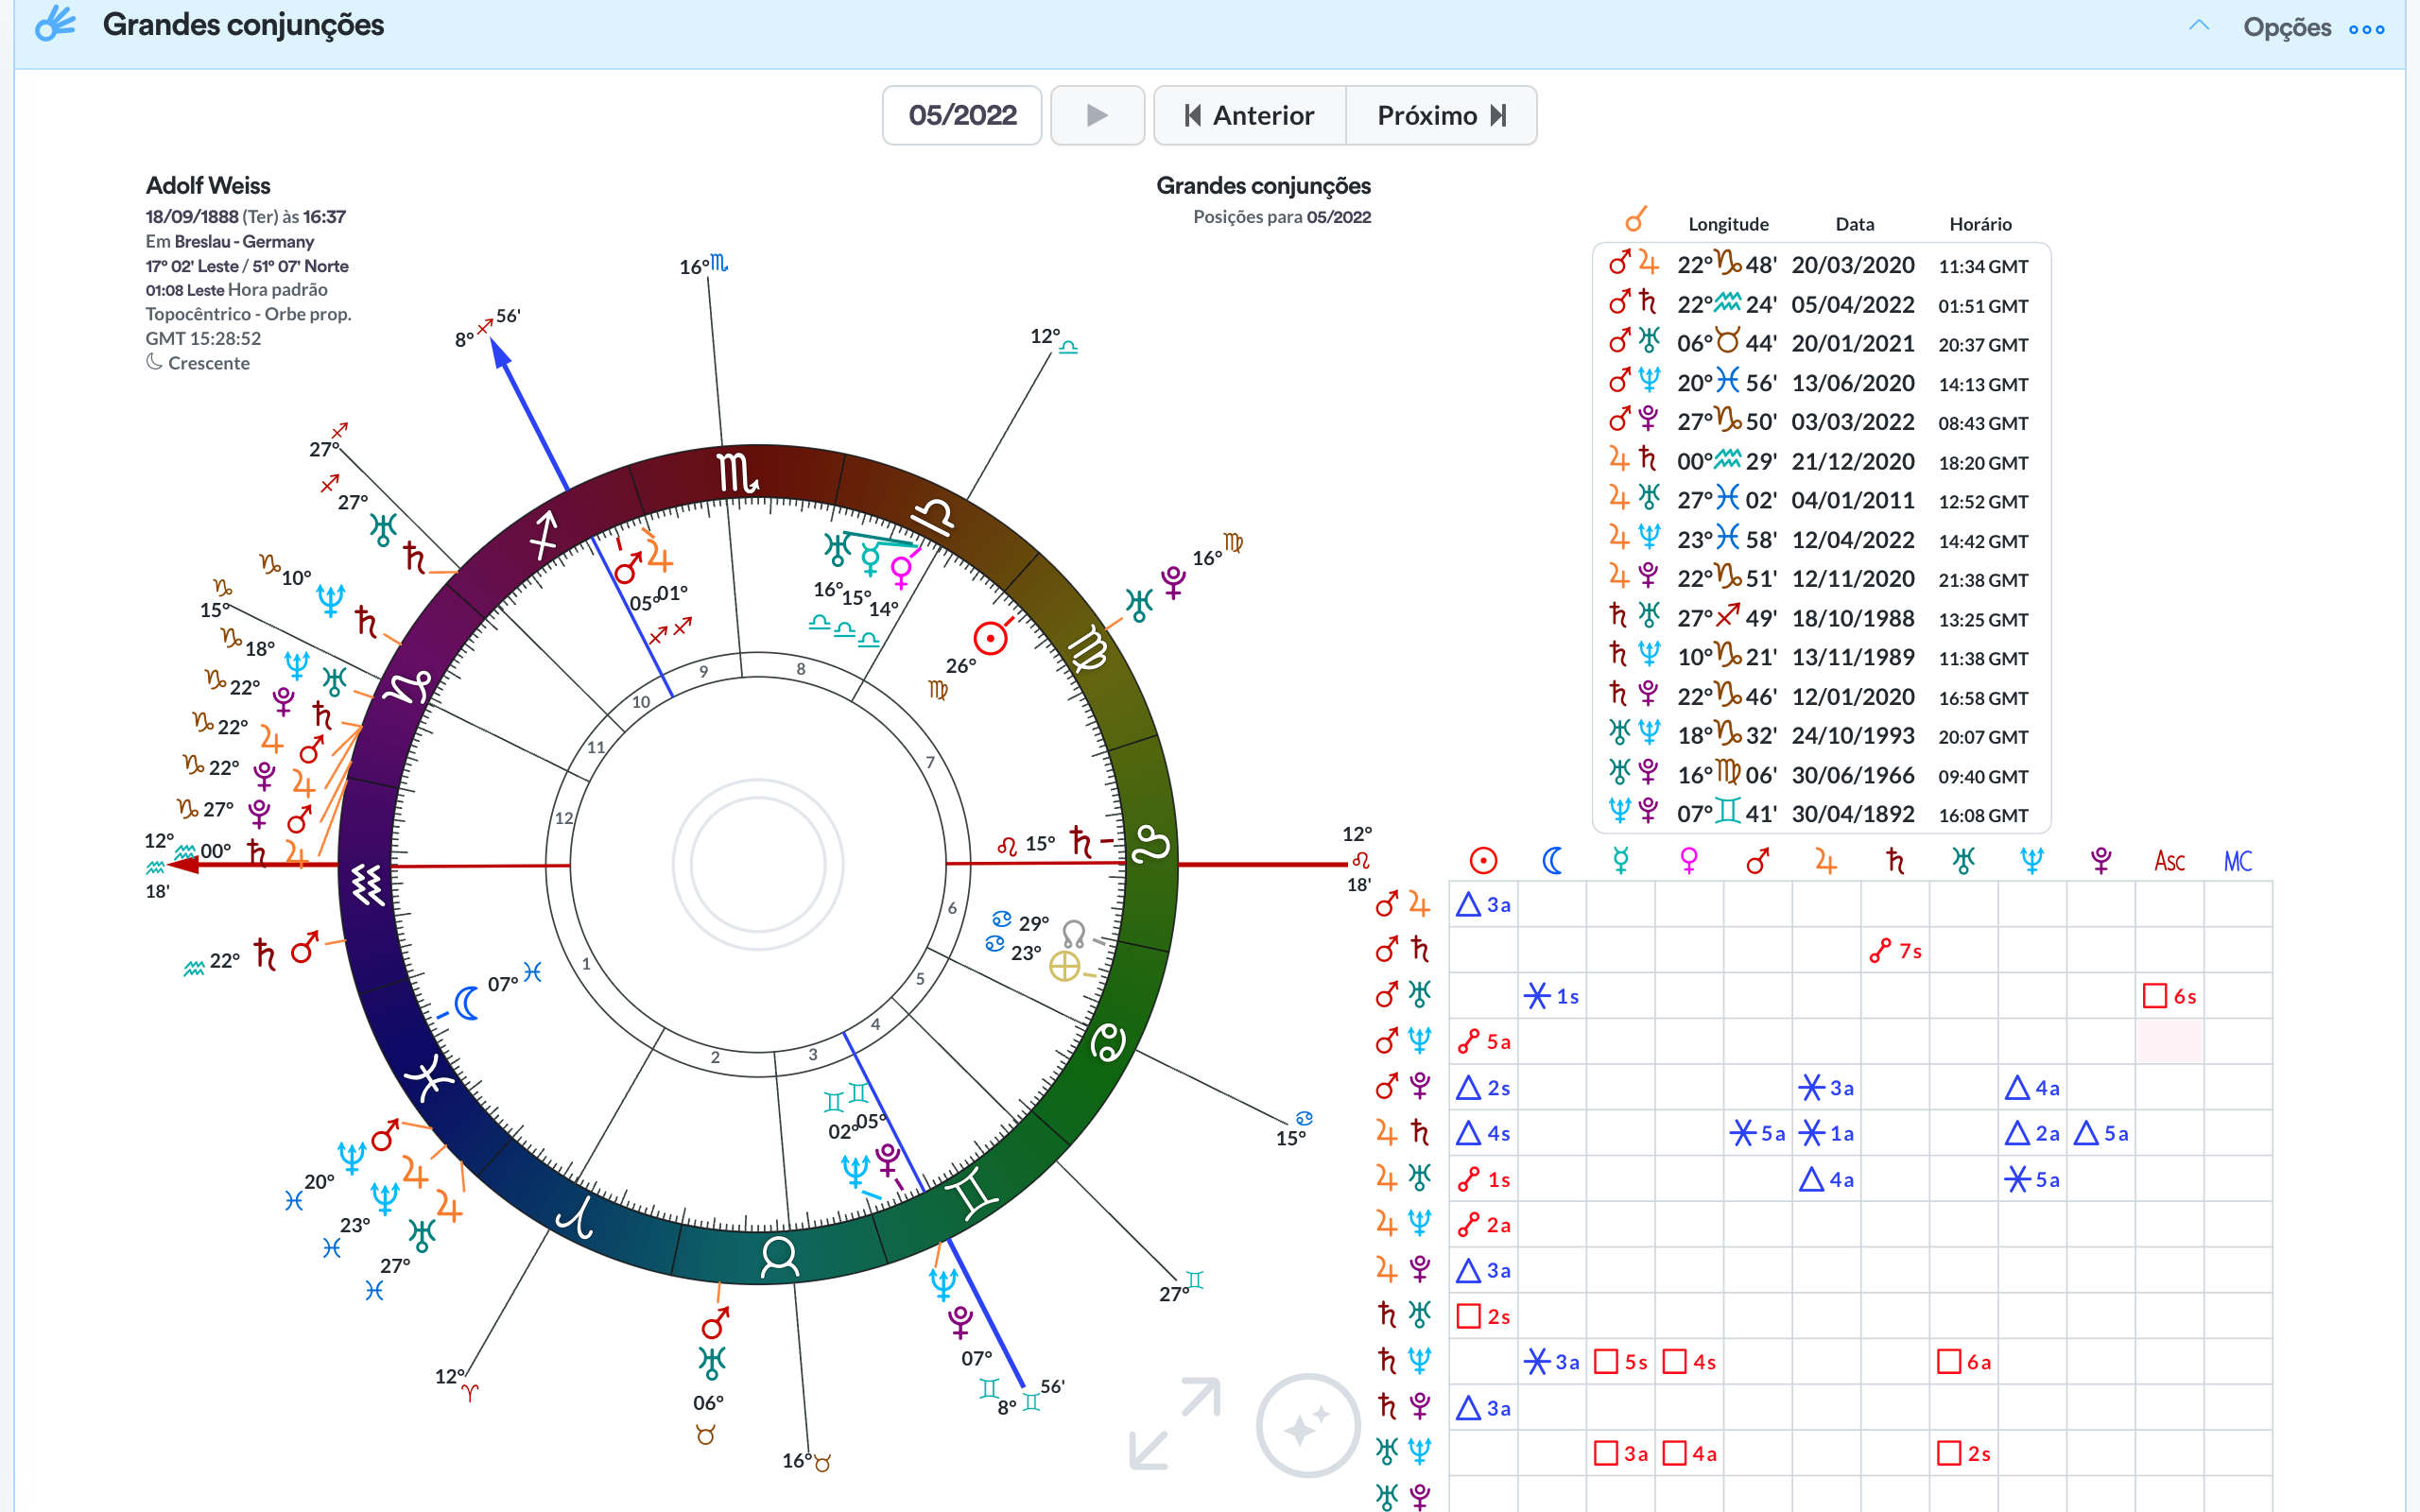Click the sparkle AI interpretation circle icon
This screenshot has height=1512, width=2420.
coord(1307,1426)
